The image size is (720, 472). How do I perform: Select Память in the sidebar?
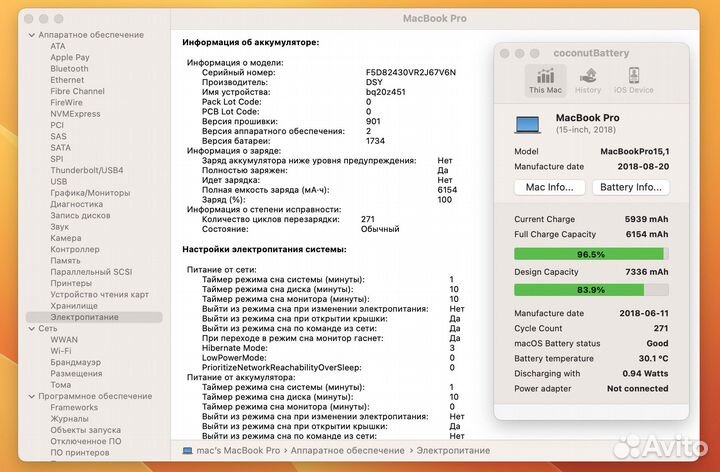65,260
